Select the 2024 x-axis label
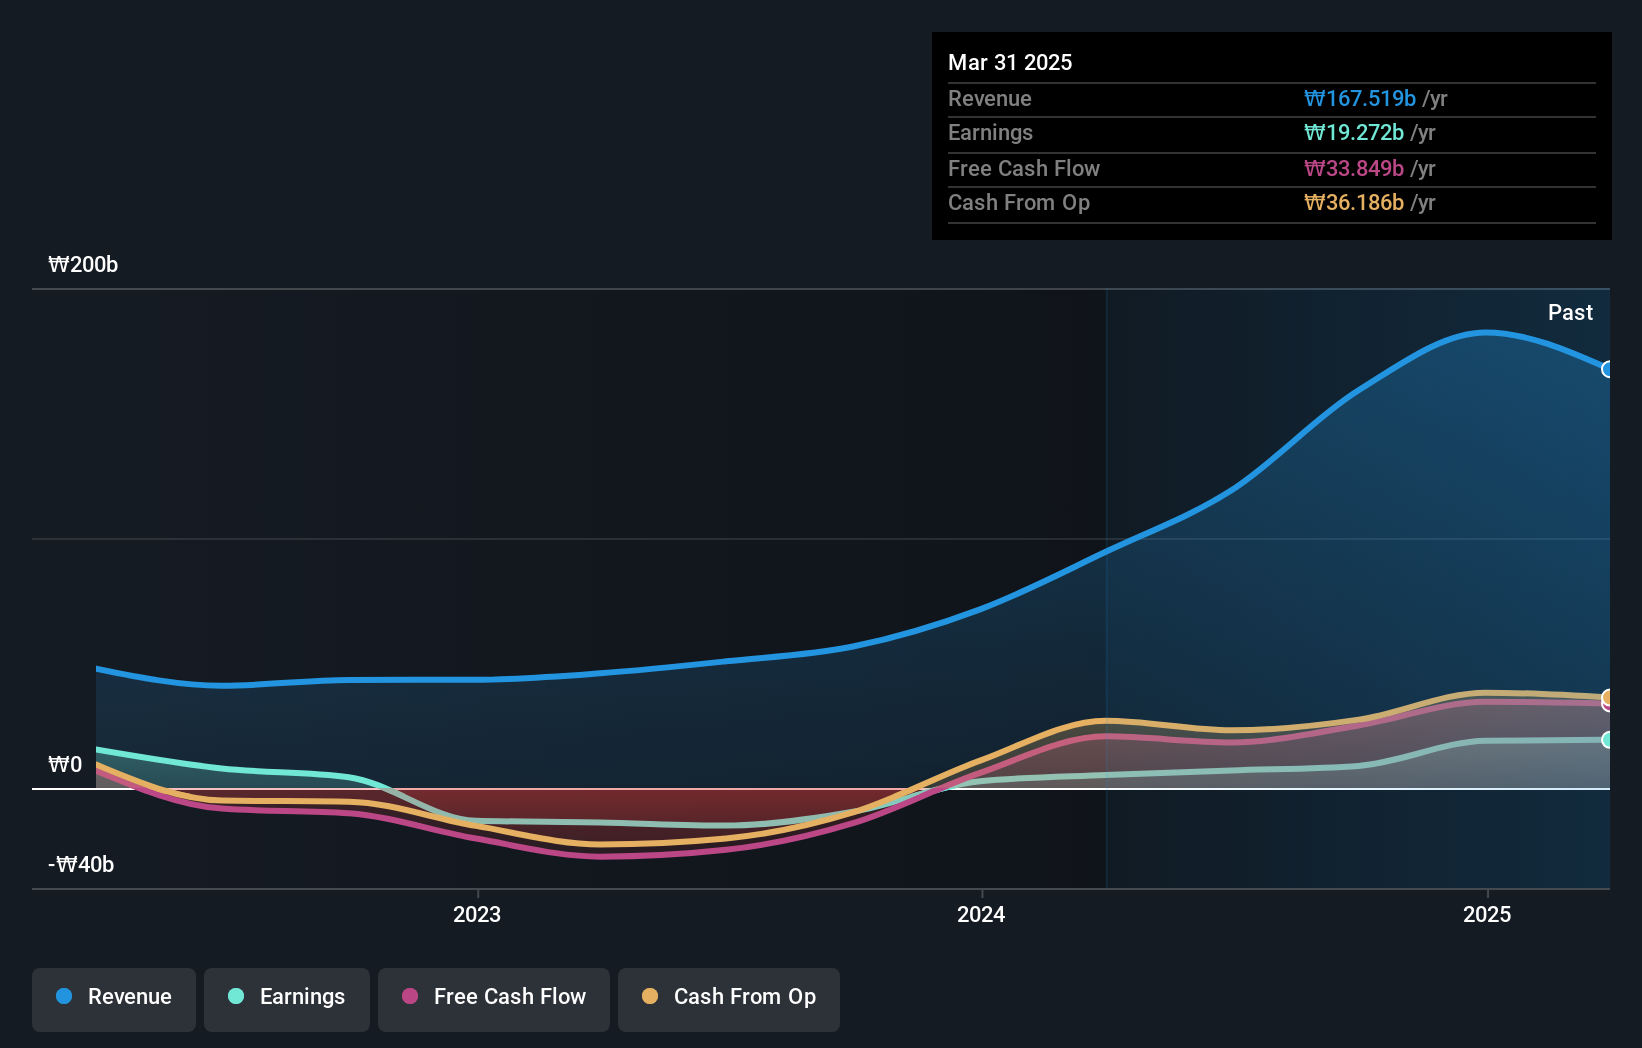This screenshot has height=1048, width=1642. coord(981,914)
